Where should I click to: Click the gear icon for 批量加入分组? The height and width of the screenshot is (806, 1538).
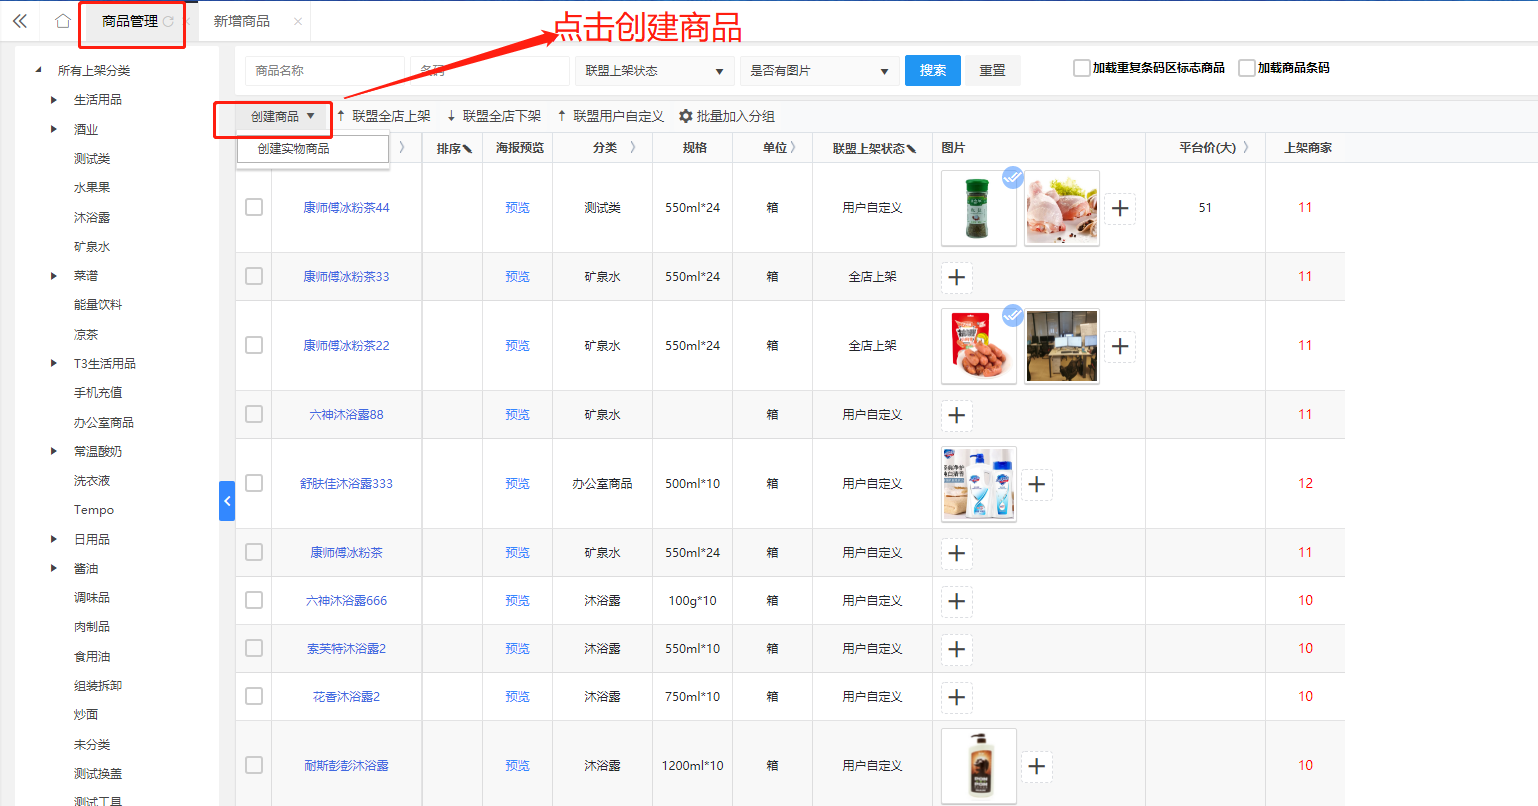click(x=685, y=116)
